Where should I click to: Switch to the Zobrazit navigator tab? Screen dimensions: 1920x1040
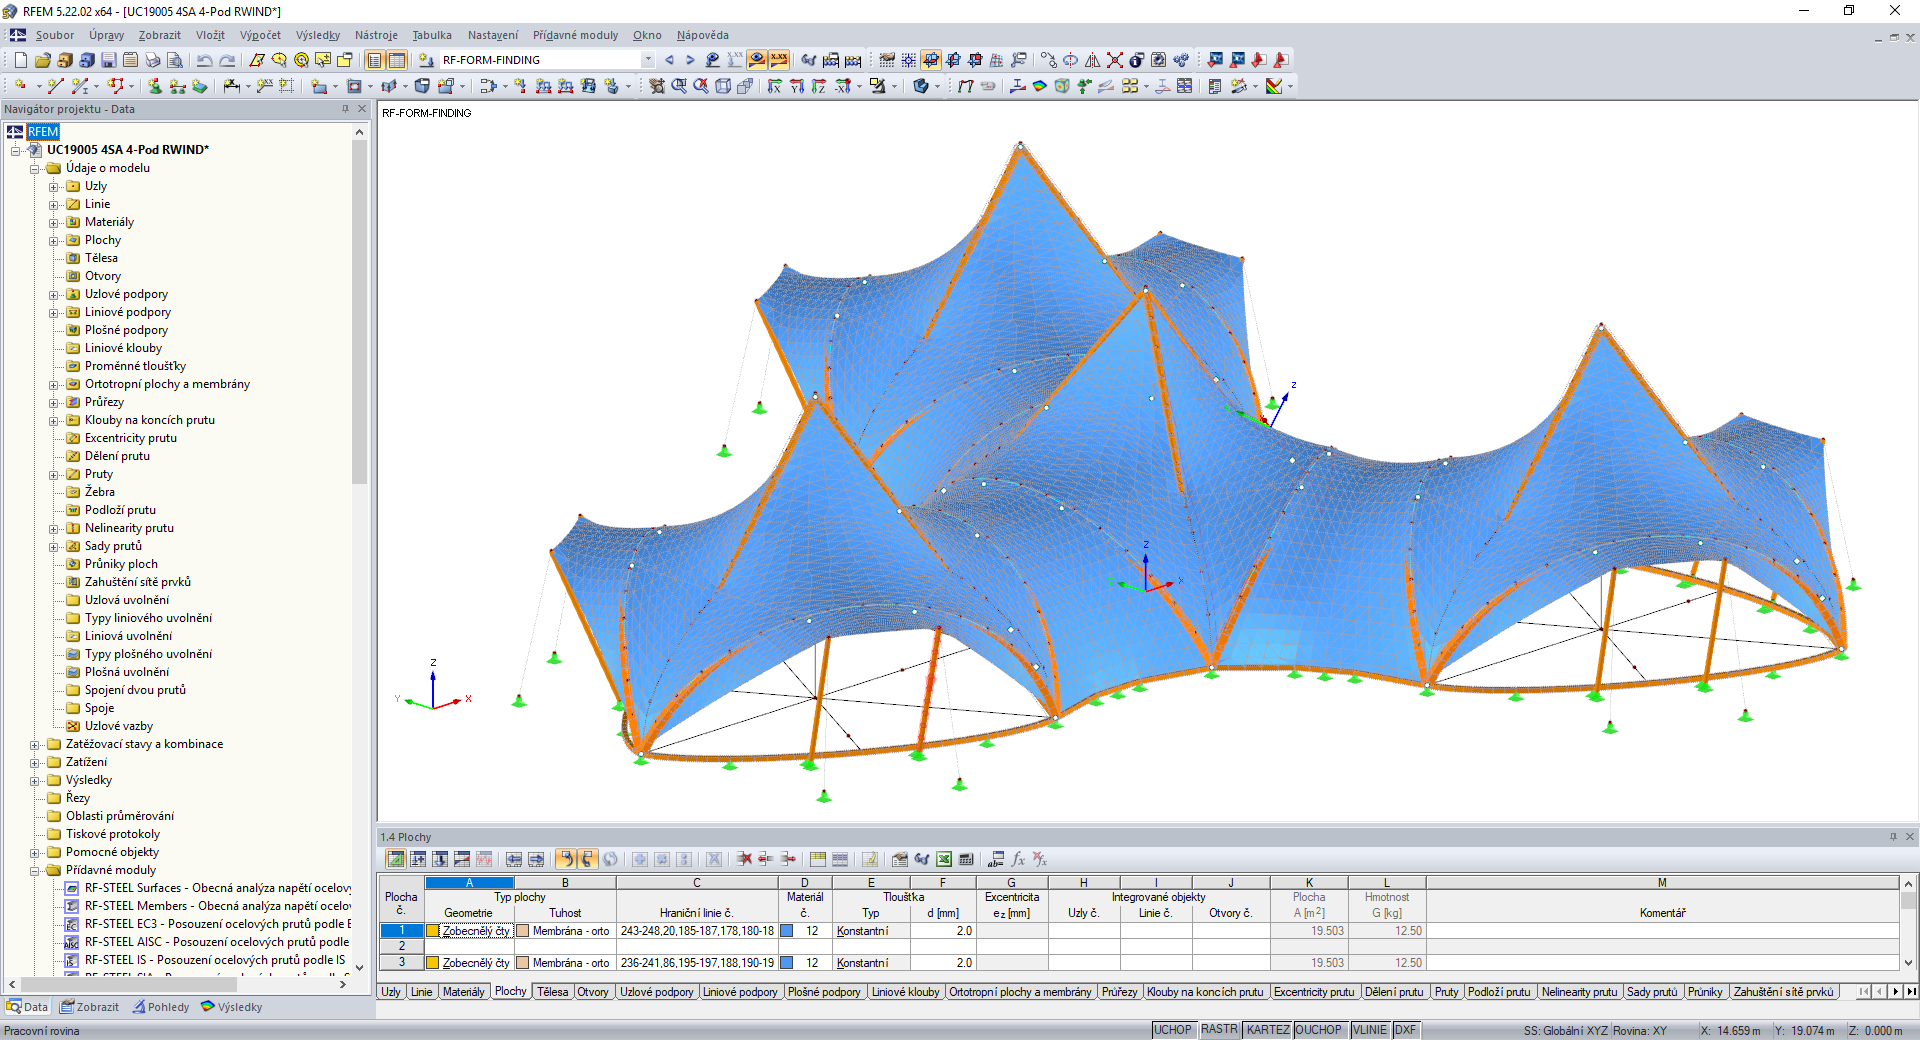pyautogui.click(x=89, y=1007)
